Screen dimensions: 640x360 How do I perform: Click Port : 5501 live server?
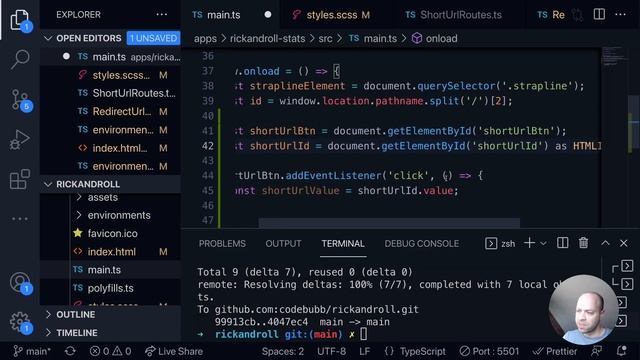[489, 351]
